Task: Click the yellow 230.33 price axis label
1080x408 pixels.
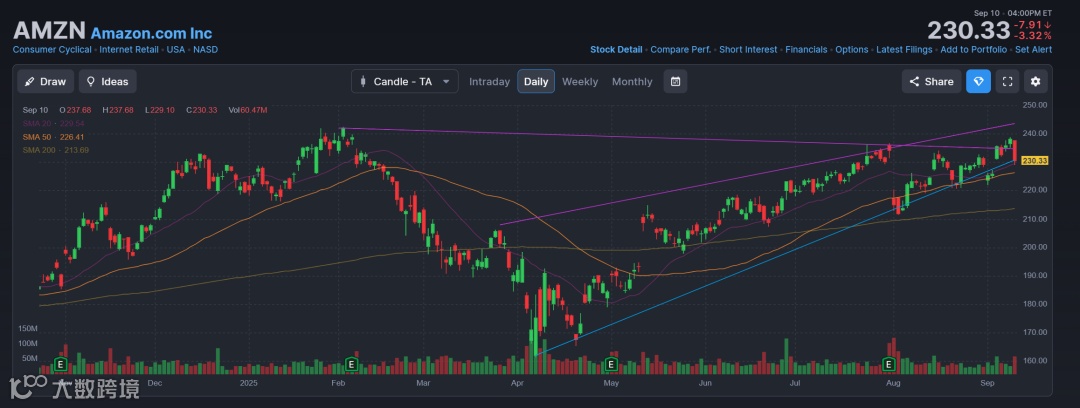Action: click(1034, 161)
